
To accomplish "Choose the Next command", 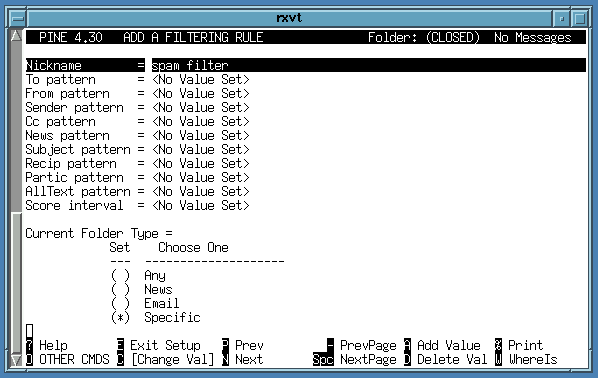I will tap(249, 359).
